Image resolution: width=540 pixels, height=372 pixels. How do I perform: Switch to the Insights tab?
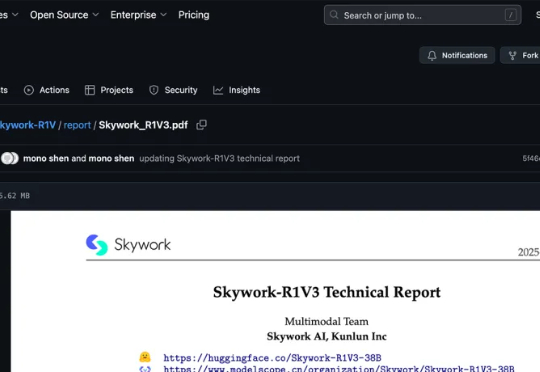[x=237, y=90]
